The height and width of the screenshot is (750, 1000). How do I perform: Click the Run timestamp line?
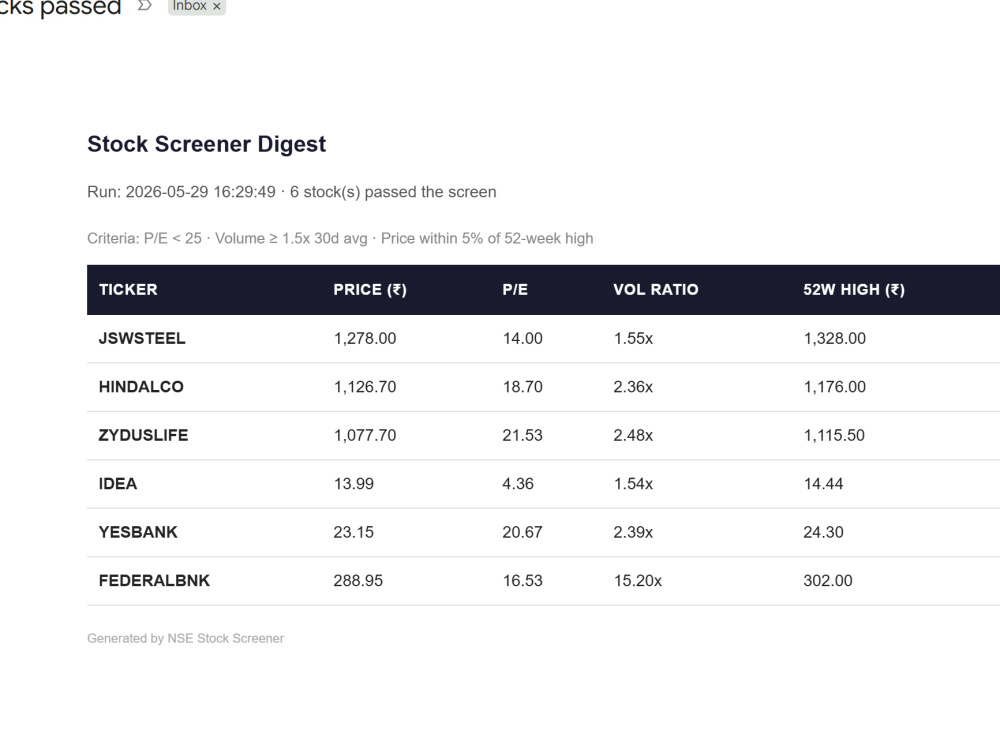291,192
